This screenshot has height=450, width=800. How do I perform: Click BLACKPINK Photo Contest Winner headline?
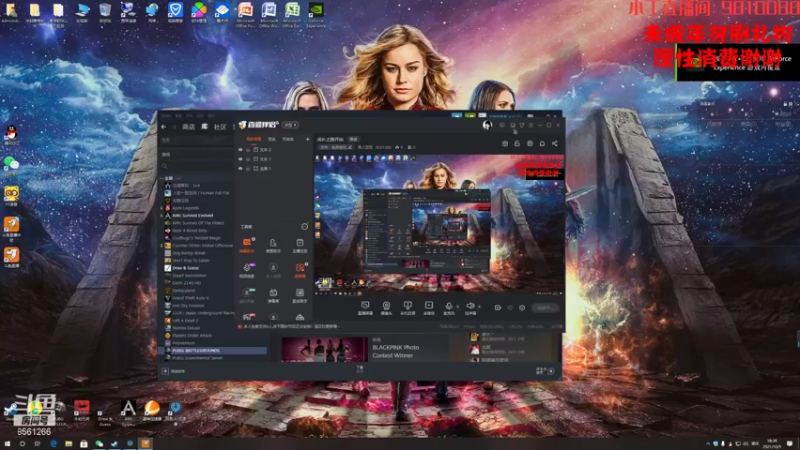(395, 351)
